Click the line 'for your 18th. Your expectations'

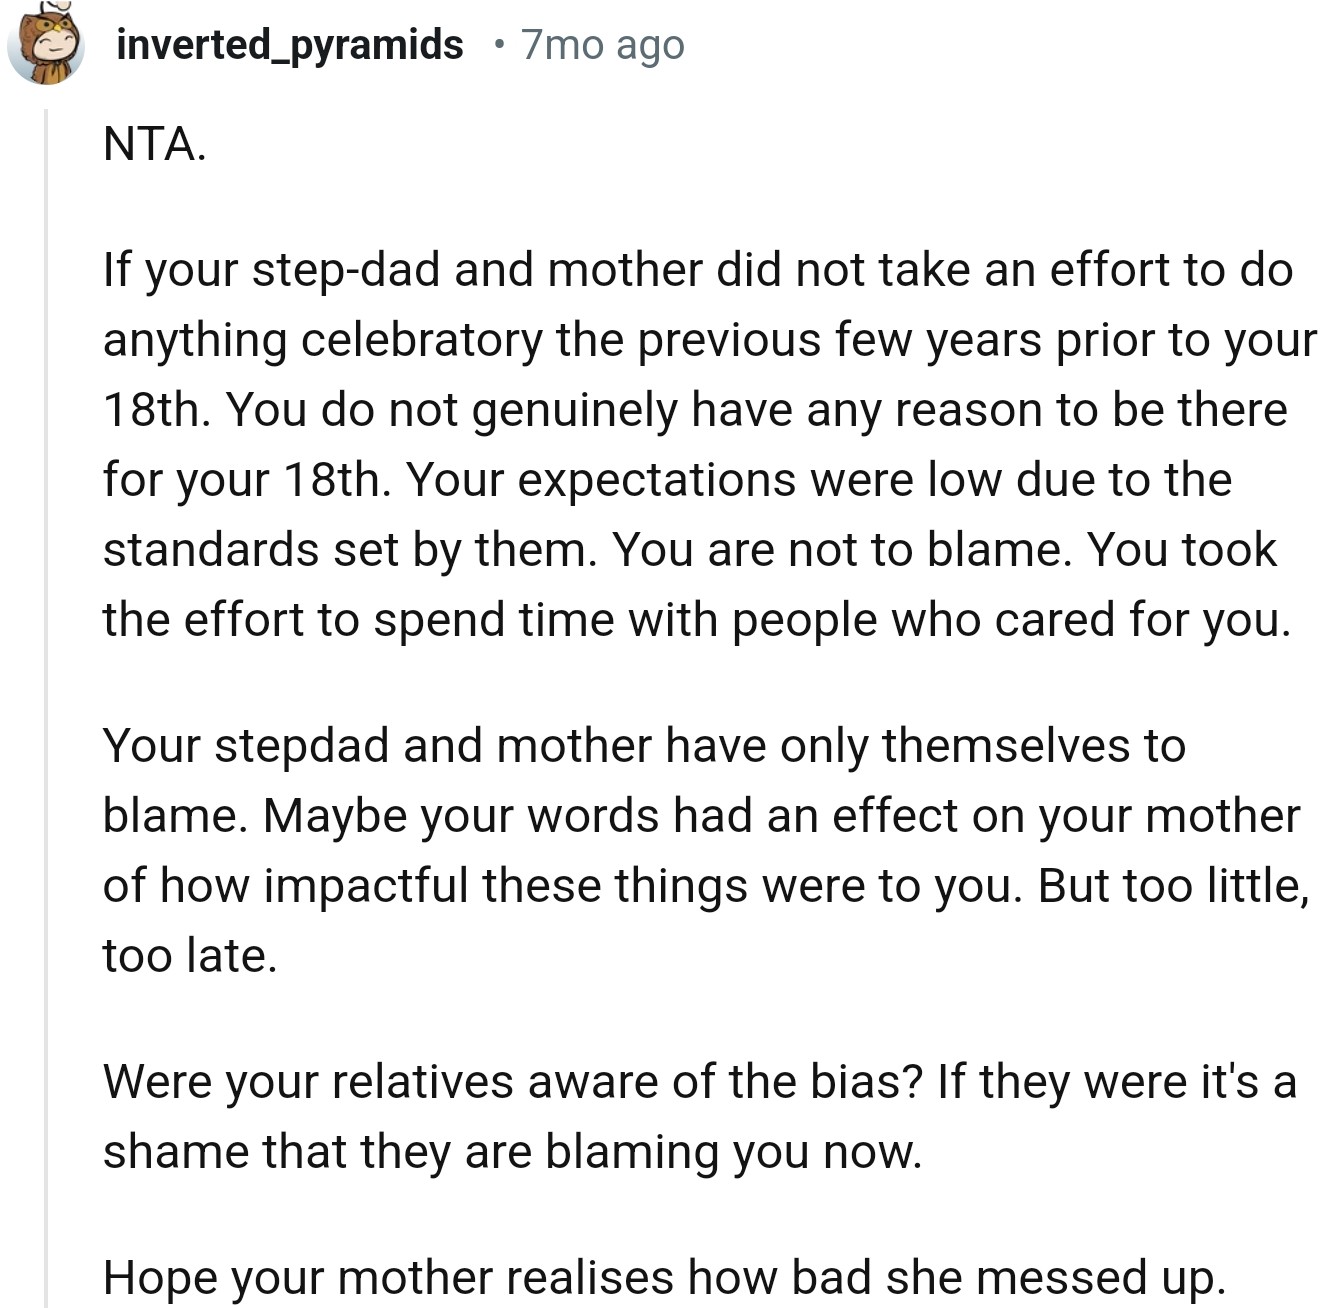[666, 480]
